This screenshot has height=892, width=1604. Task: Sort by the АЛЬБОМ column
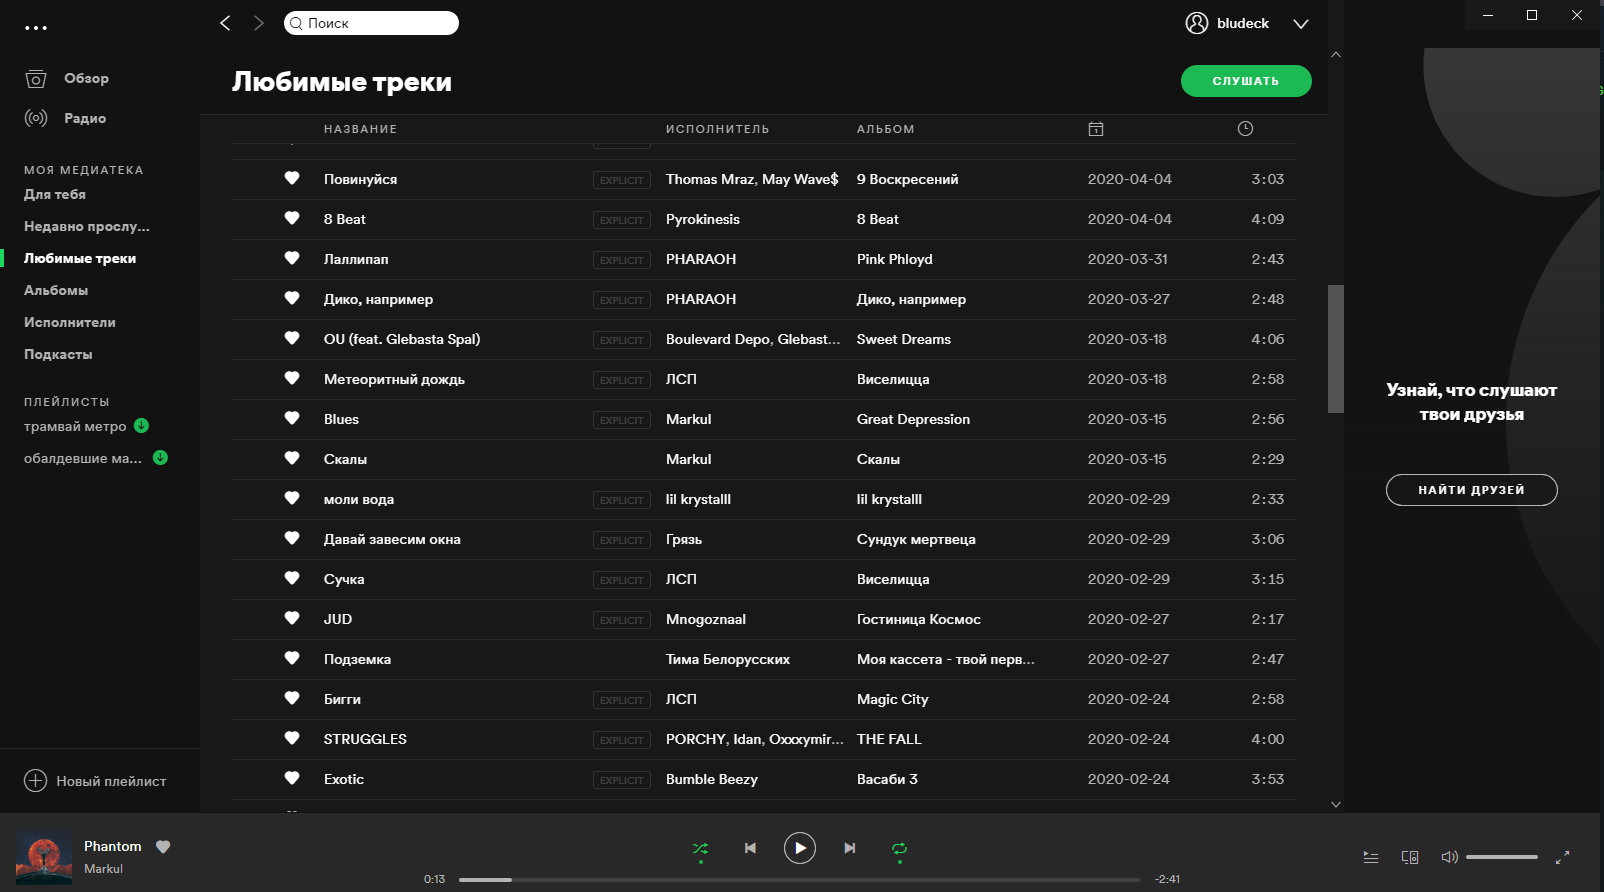(x=886, y=129)
